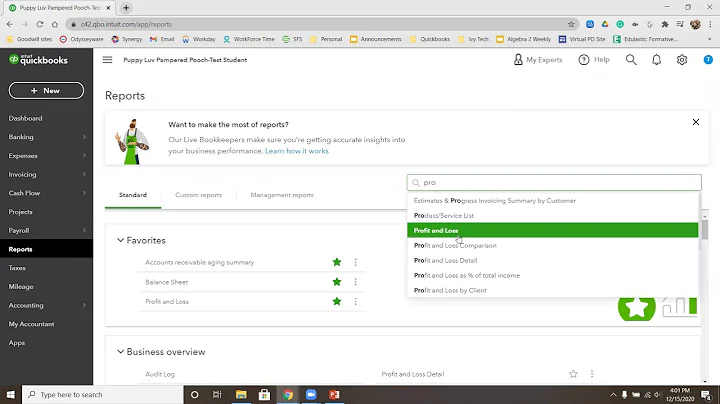Click the QuickBooks logo
Image resolution: width=720 pixels, height=404 pixels.
[x=38, y=59]
